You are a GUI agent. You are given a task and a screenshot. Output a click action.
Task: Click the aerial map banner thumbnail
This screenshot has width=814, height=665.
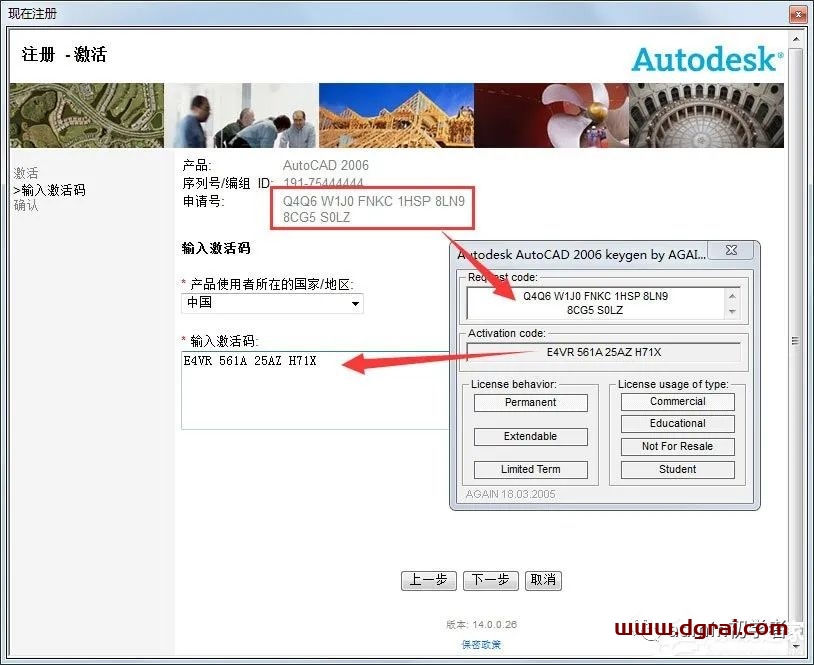click(87, 115)
